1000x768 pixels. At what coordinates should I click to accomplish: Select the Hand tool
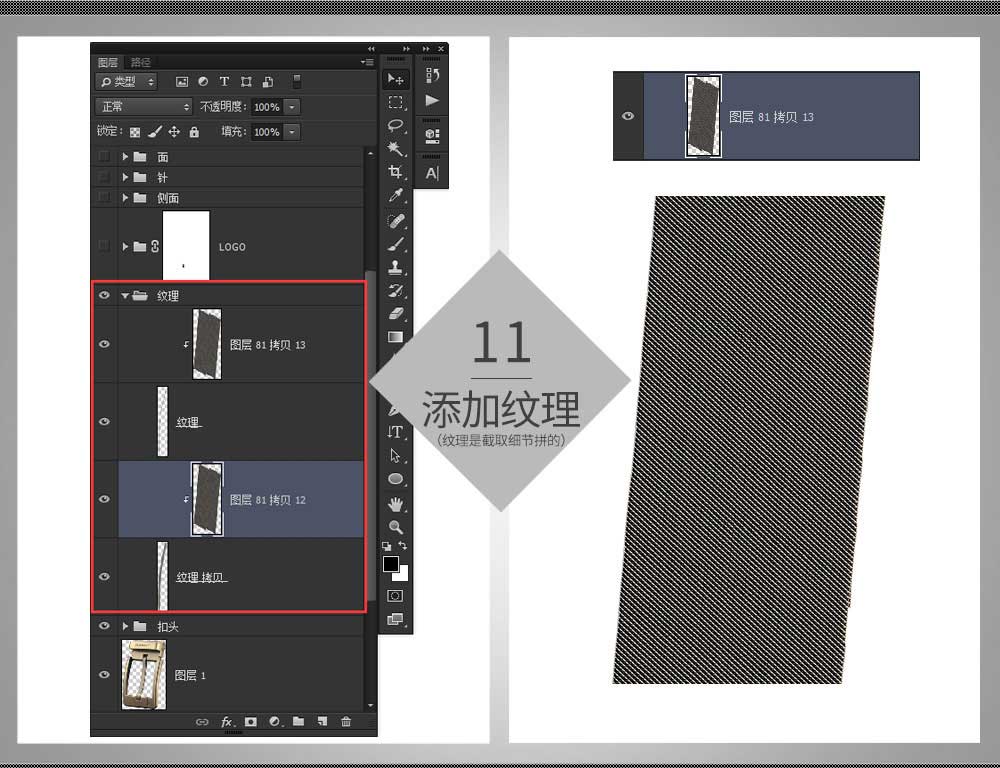(x=395, y=504)
